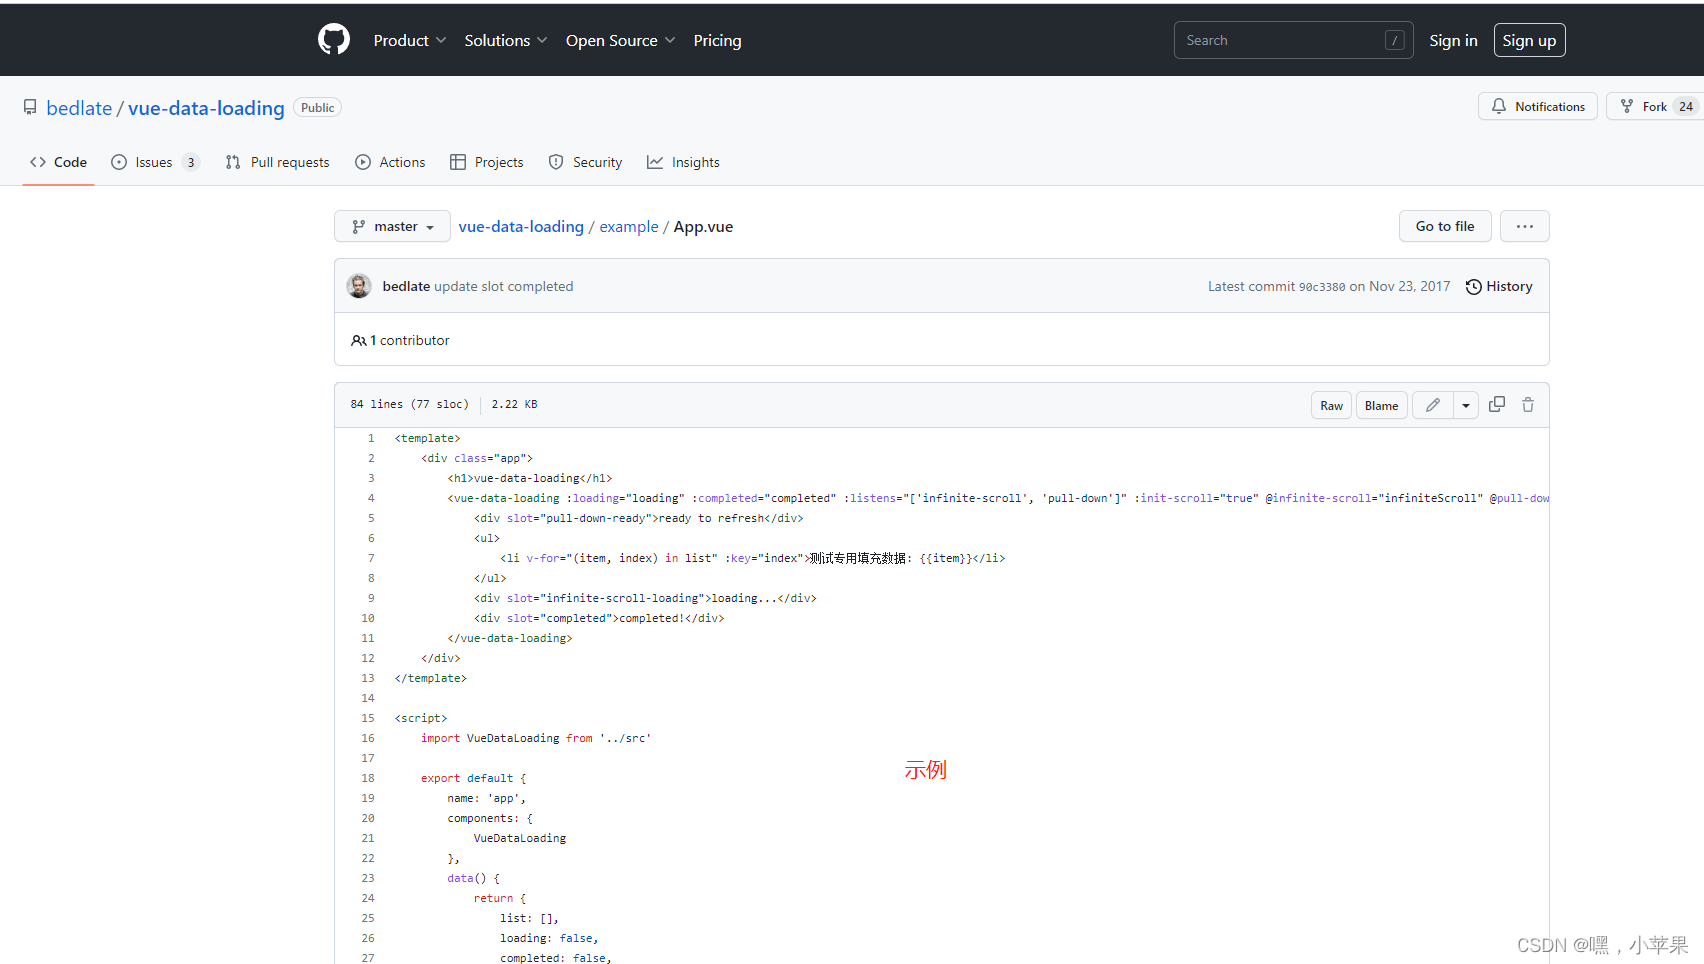This screenshot has width=1704, height=964.
Task: Open the edit options dropdown arrow
Action: (1466, 405)
